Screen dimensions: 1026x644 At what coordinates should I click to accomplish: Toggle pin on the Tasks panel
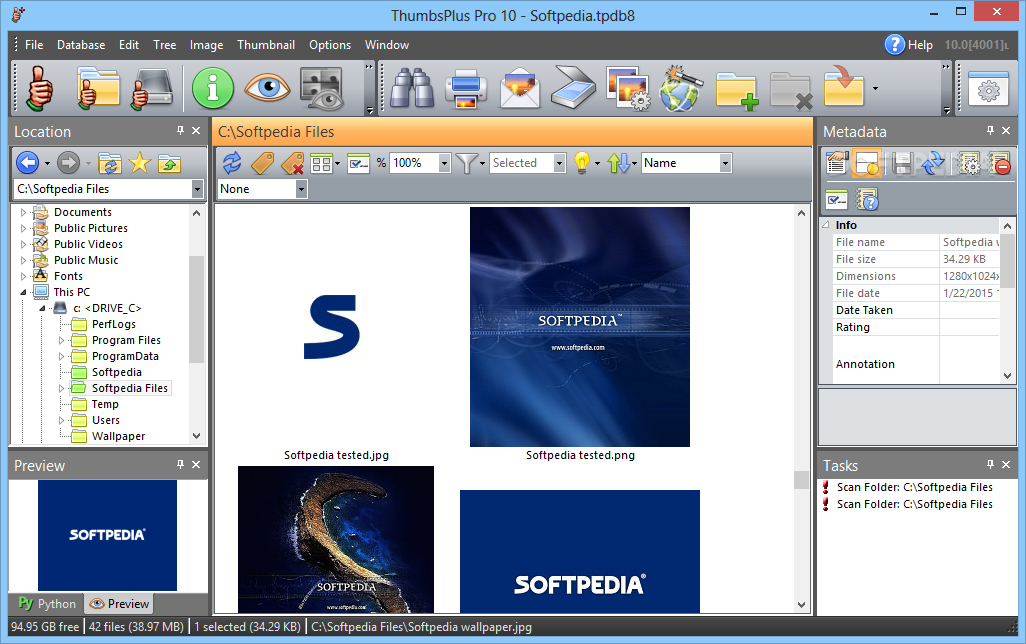pyautogui.click(x=990, y=465)
